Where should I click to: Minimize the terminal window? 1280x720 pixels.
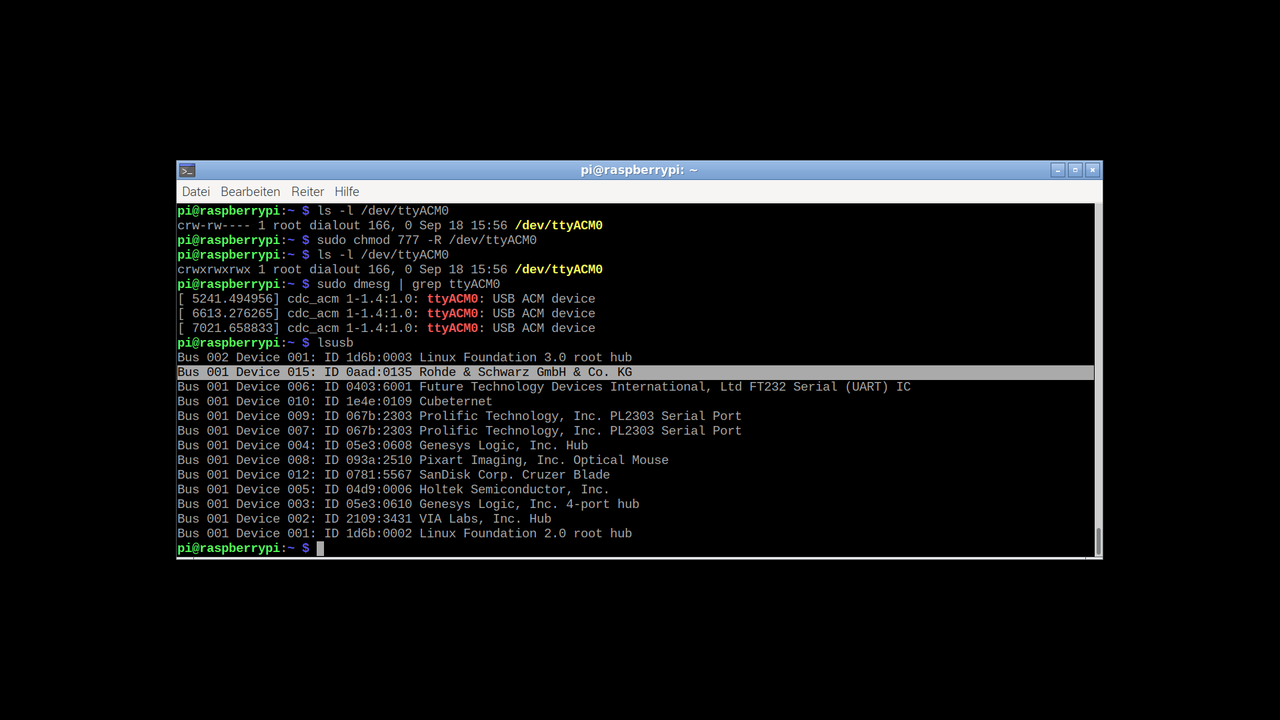[1058, 170]
